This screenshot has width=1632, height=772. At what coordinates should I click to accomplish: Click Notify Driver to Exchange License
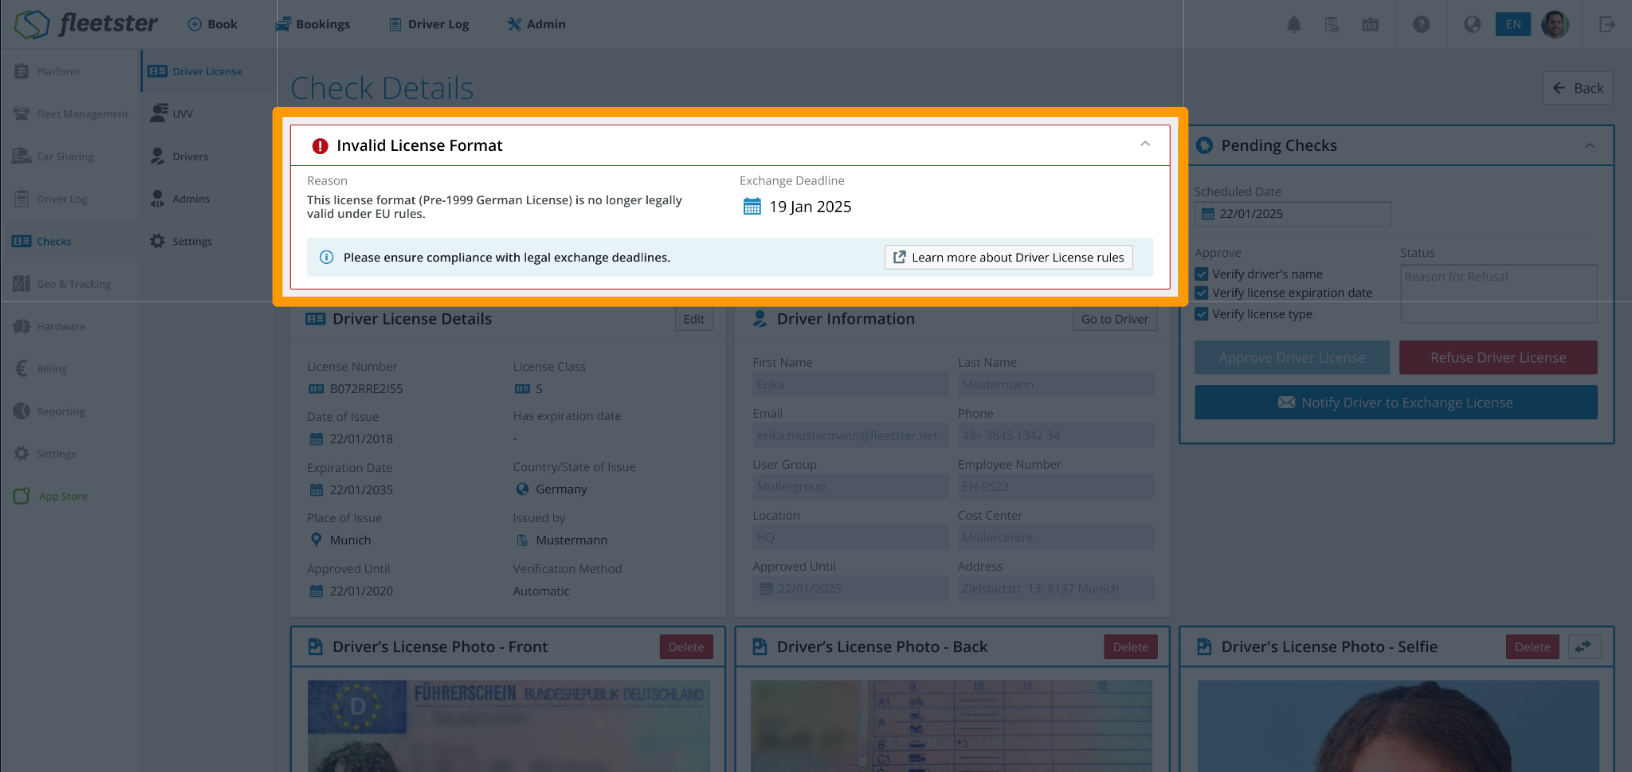1396,402
